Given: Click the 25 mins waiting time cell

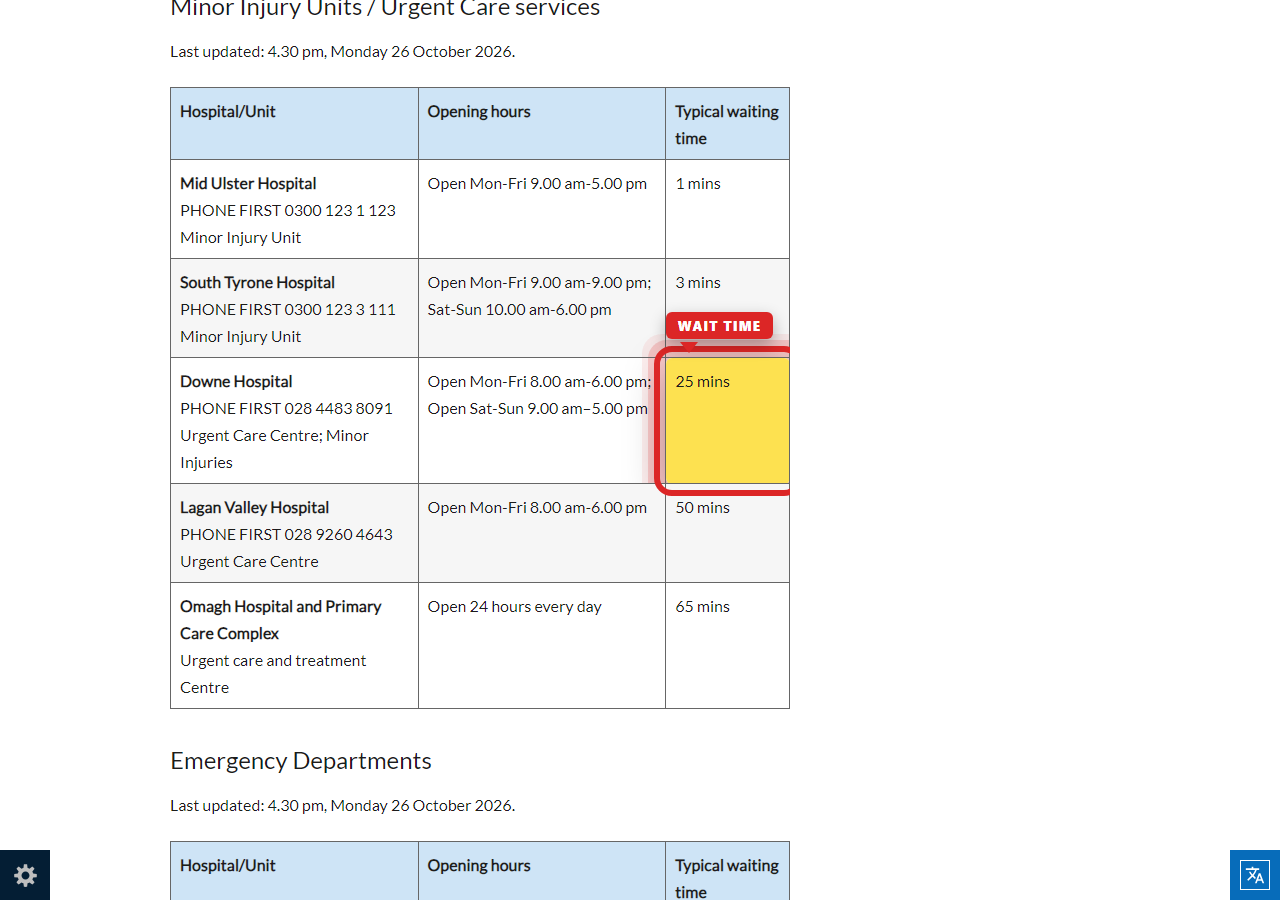Looking at the screenshot, I should coord(727,421).
